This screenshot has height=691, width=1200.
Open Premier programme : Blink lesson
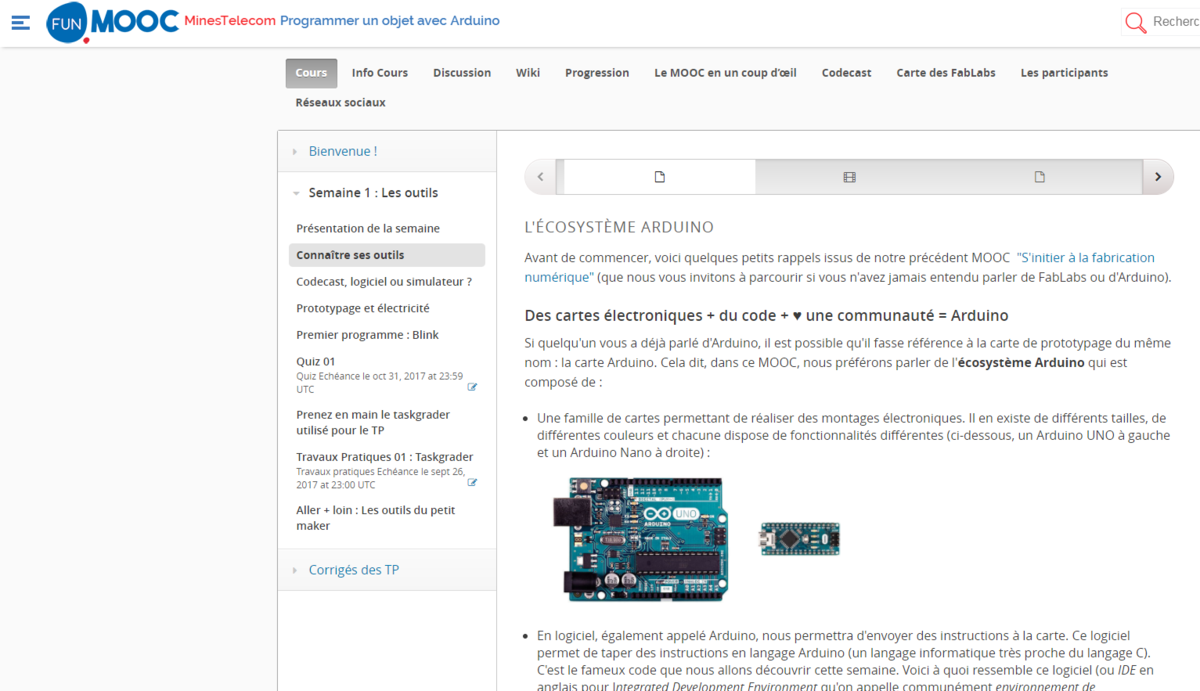point(367,335)
